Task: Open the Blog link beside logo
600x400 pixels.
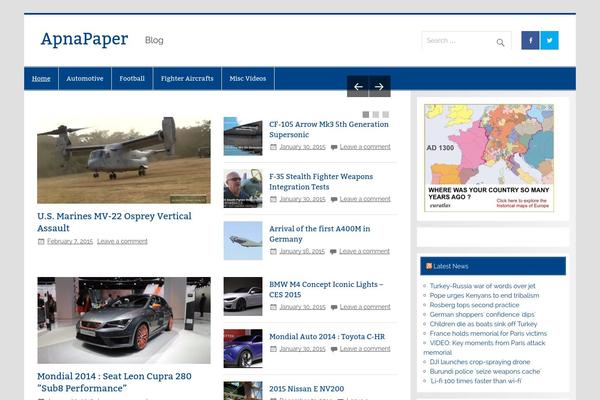Action: (x=154, y=41)
